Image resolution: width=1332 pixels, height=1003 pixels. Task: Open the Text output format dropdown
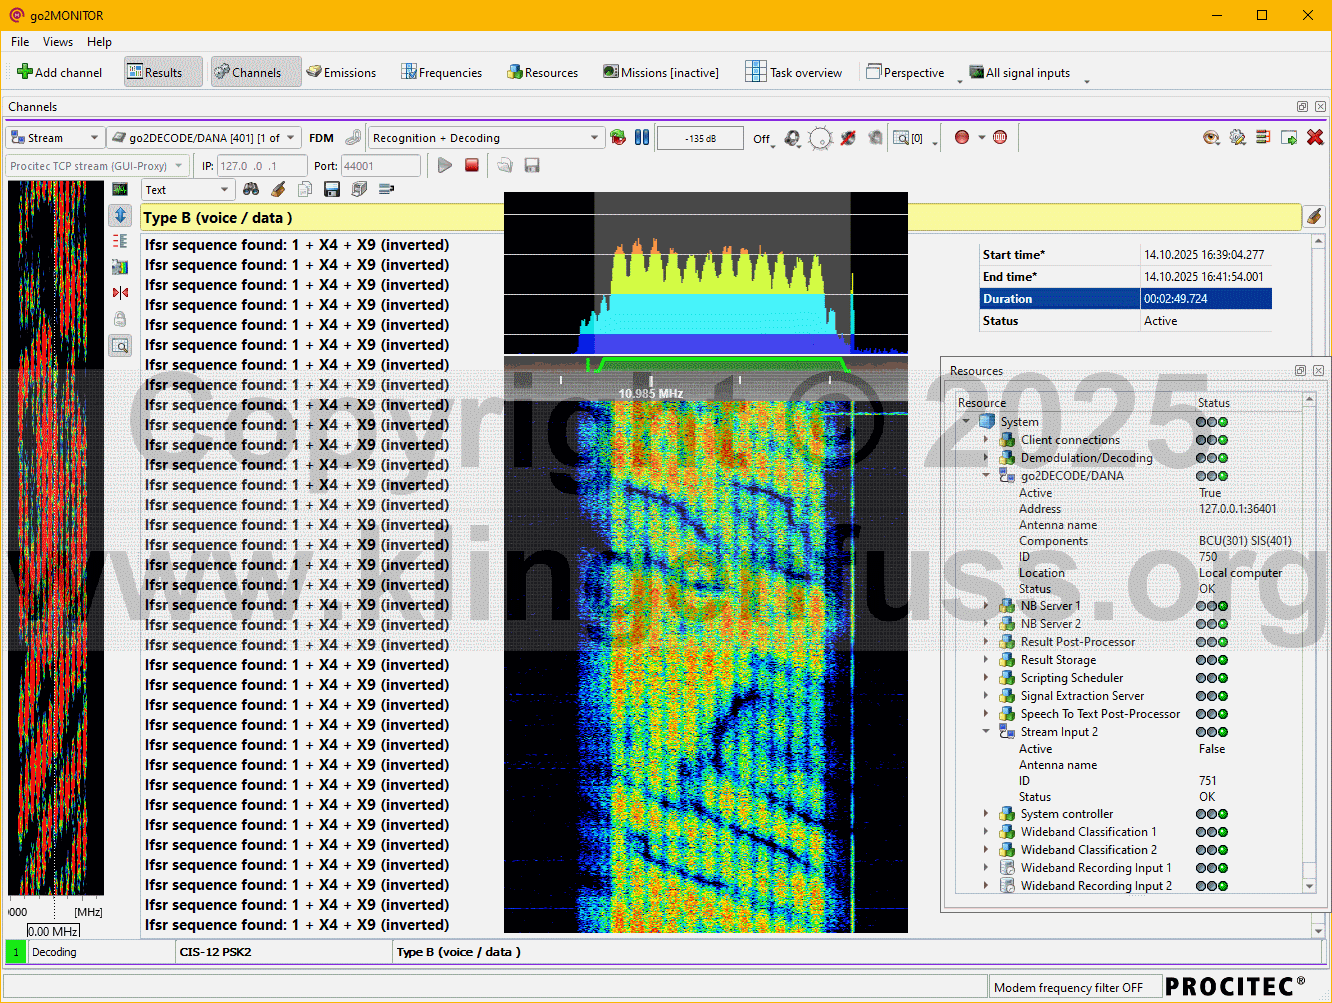(187, 189)
